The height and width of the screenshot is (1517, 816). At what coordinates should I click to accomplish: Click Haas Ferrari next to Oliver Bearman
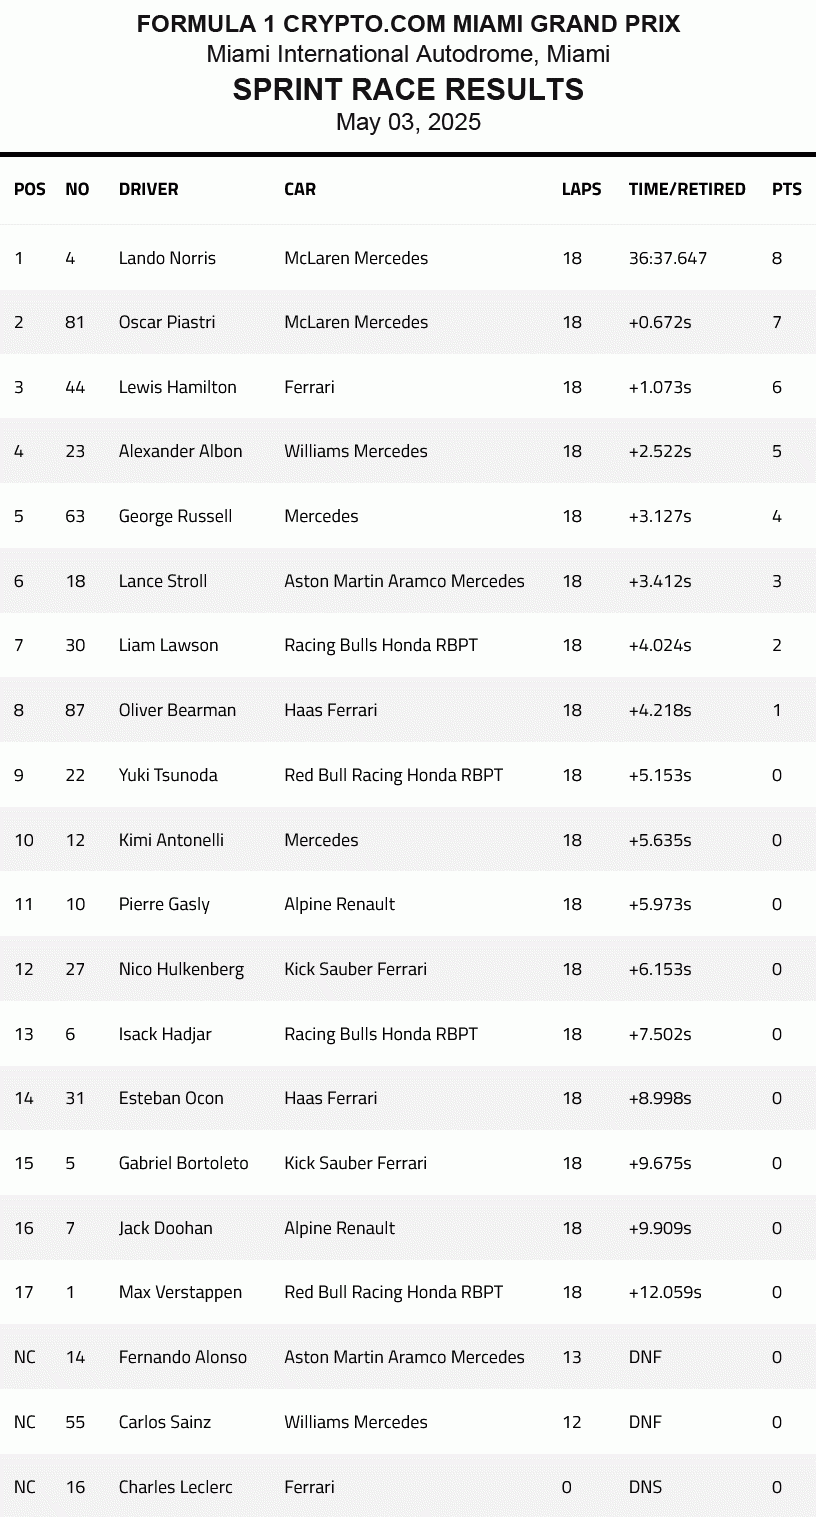click(330, 710)
